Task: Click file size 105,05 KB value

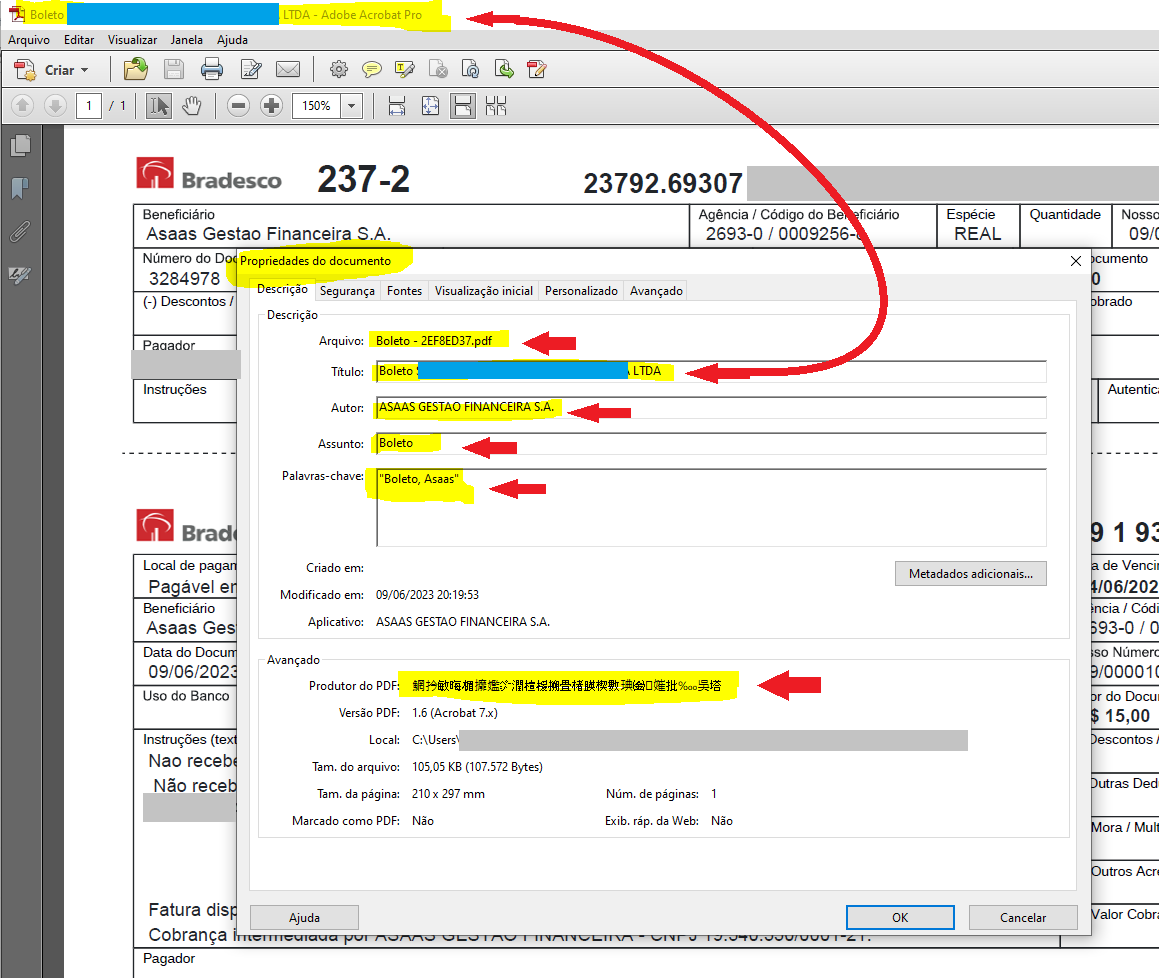Action: click(x=477, y=767)
